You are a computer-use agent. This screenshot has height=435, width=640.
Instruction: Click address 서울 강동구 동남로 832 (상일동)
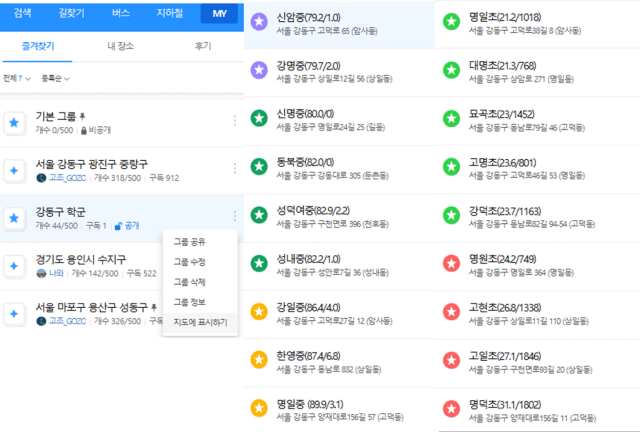tap(329, 370)
